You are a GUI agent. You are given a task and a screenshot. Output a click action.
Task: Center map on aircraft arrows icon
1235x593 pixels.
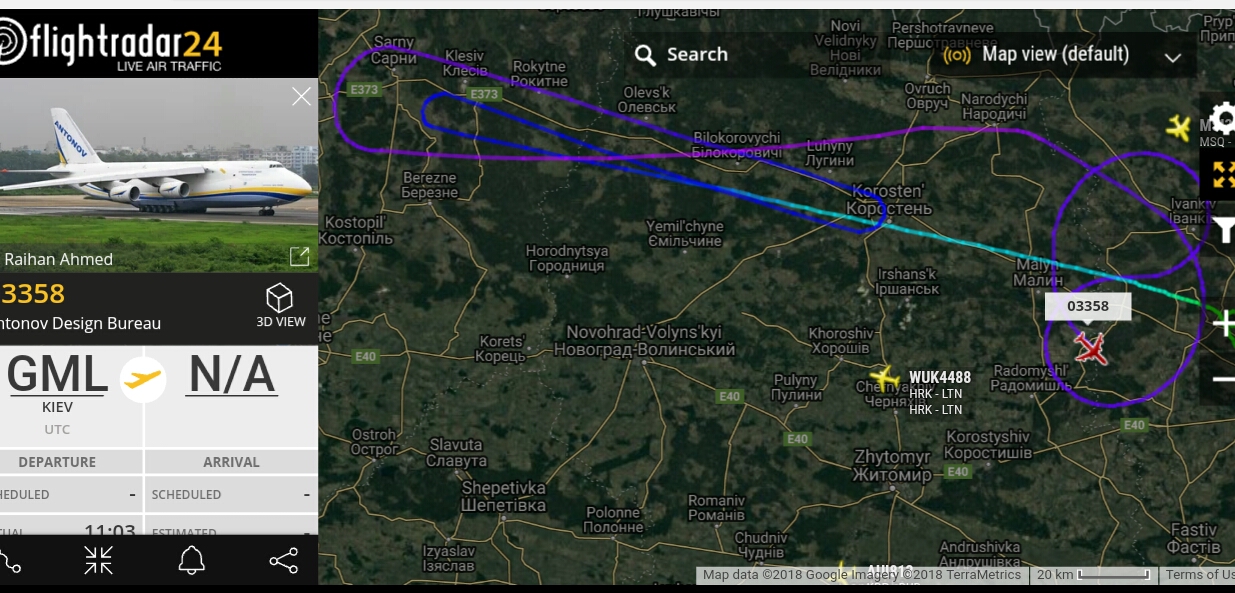(x=98, y=561)
